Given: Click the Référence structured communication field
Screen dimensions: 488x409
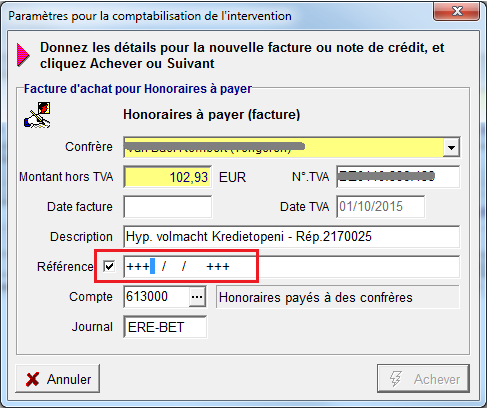Looking at the screenshot, I should pos(292,267).
